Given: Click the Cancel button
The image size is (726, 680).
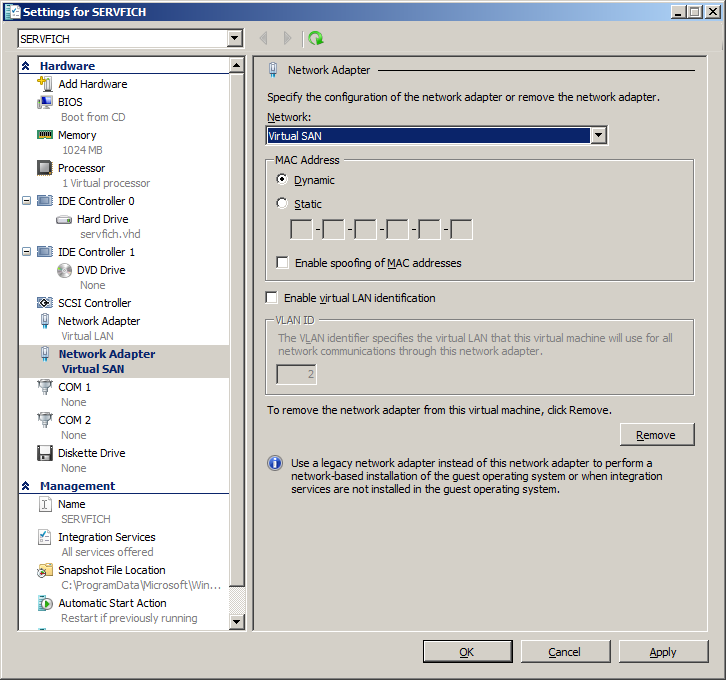Looking at the screenshot, I should (565, 651).
